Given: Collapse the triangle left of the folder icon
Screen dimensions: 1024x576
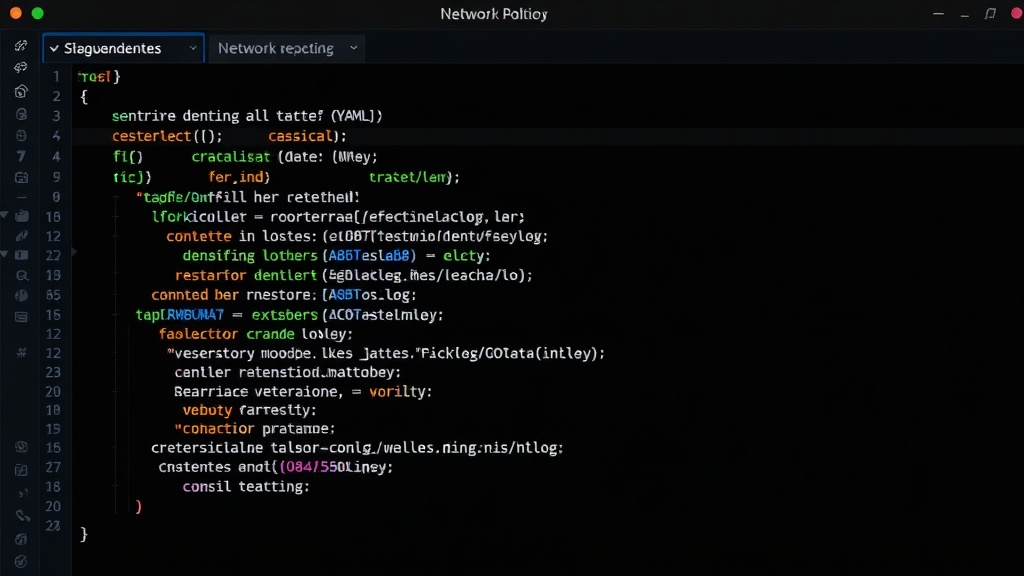Looking at the screenshot, I should click(5, 216).
